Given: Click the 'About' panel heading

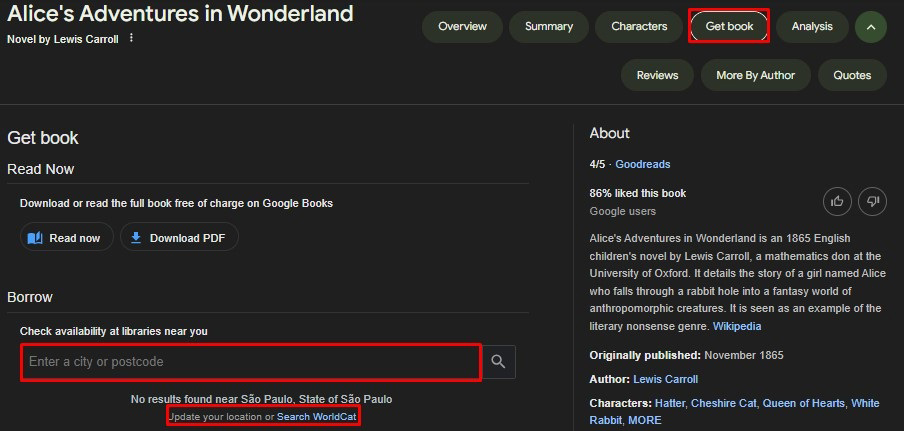Looking at the screenshot, I should tap(609, 133).
